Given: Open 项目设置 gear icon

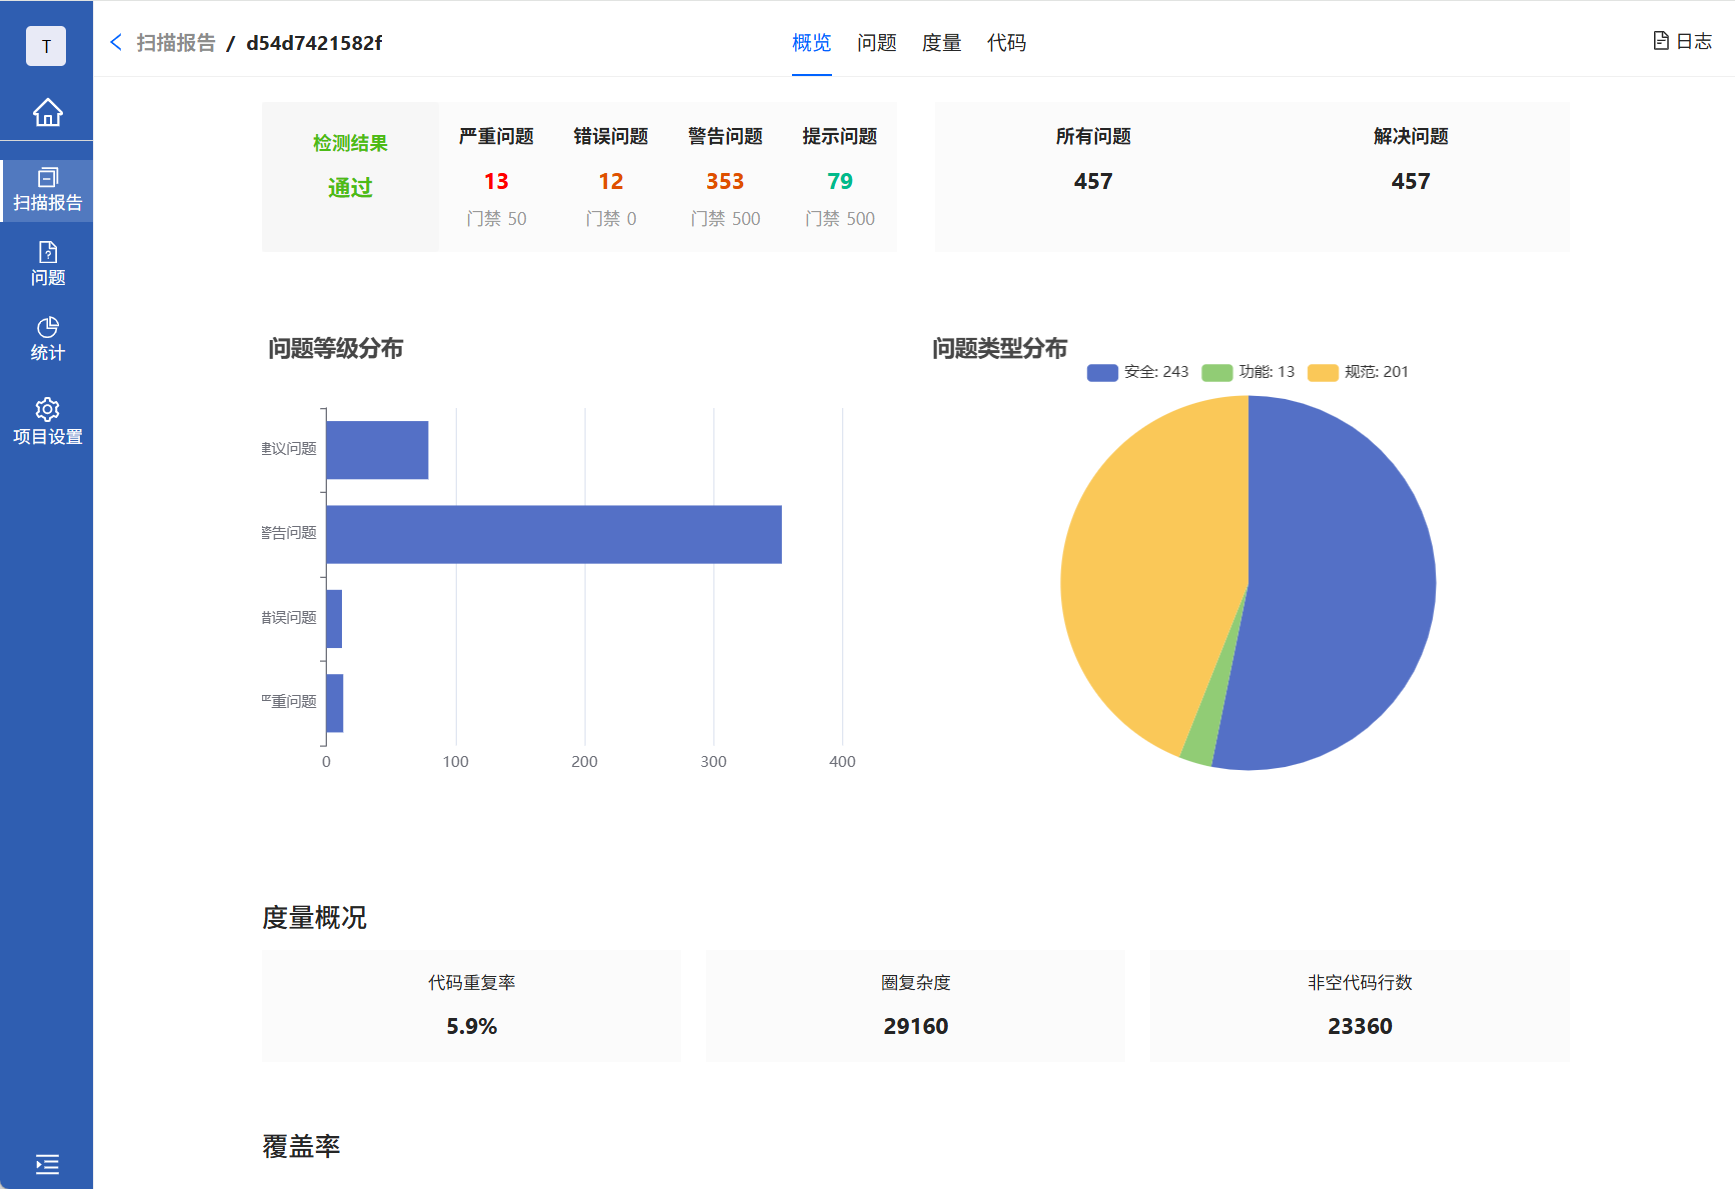Looking at the screenshot, I should click(x=47, y=421).
